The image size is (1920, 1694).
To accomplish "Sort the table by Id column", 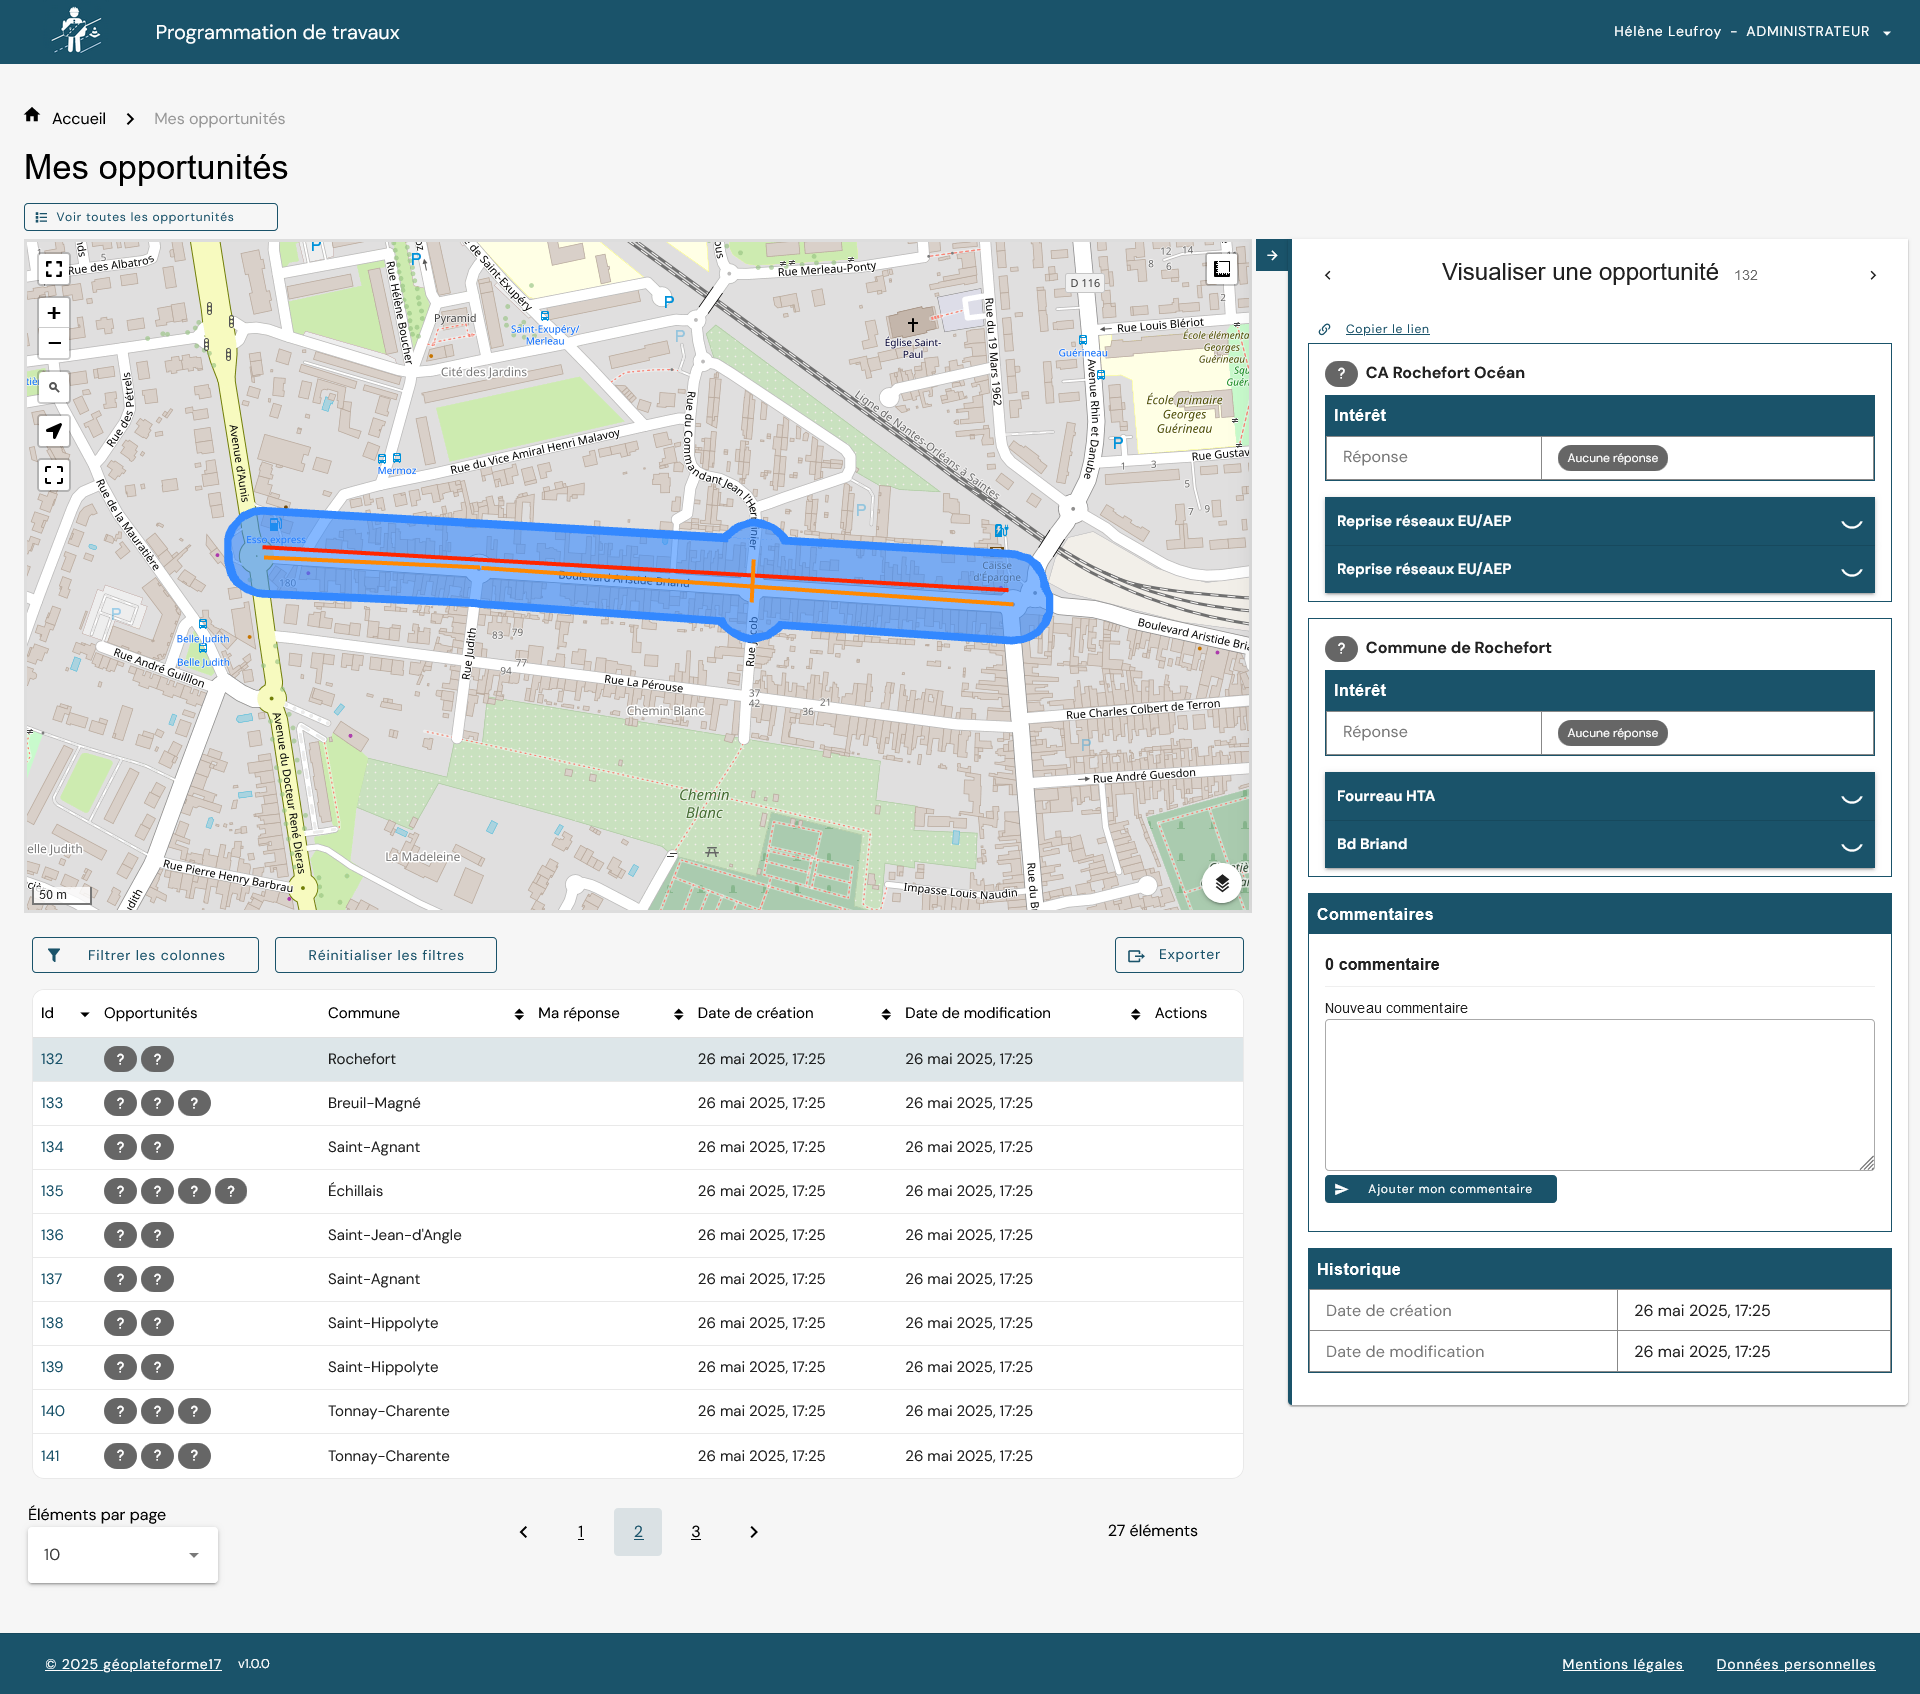I will (85, 1014).
